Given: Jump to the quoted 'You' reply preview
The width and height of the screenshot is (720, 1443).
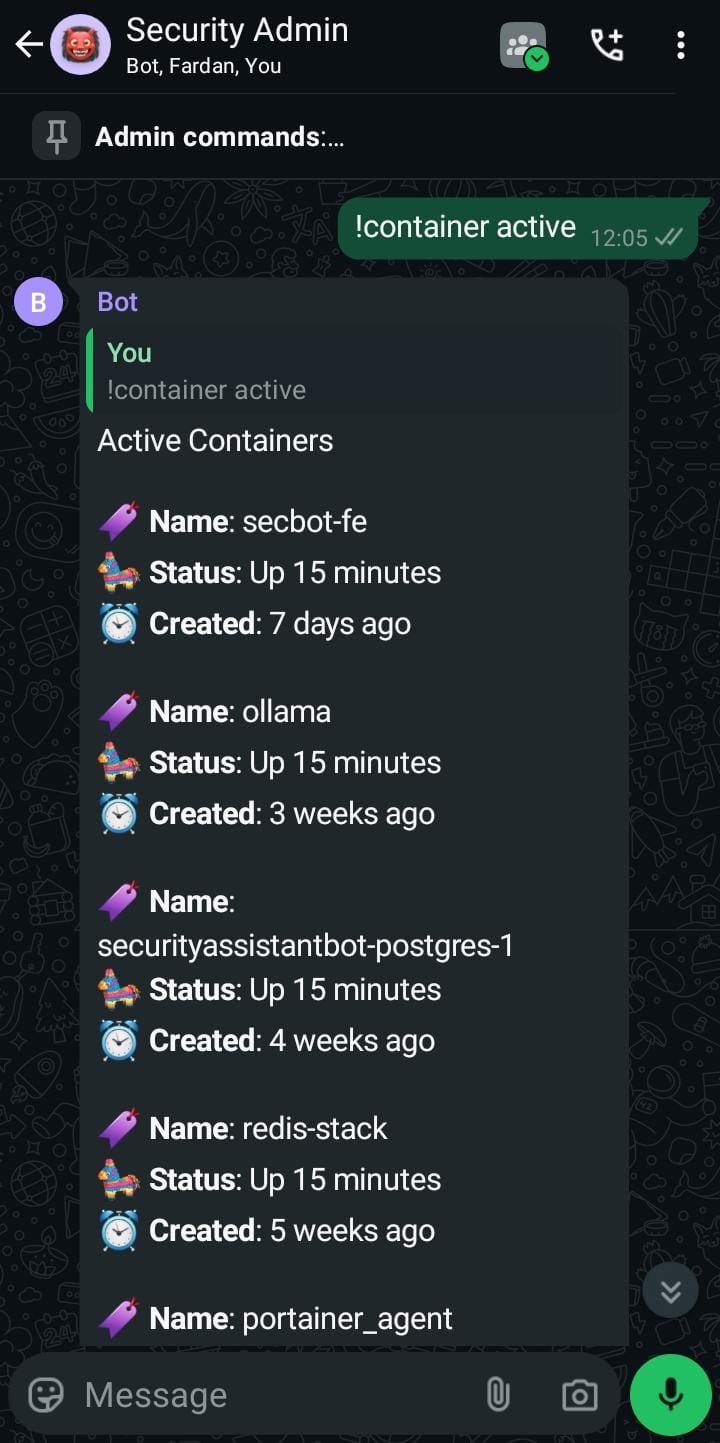Looking at the screenshot, I should point(355,370).
